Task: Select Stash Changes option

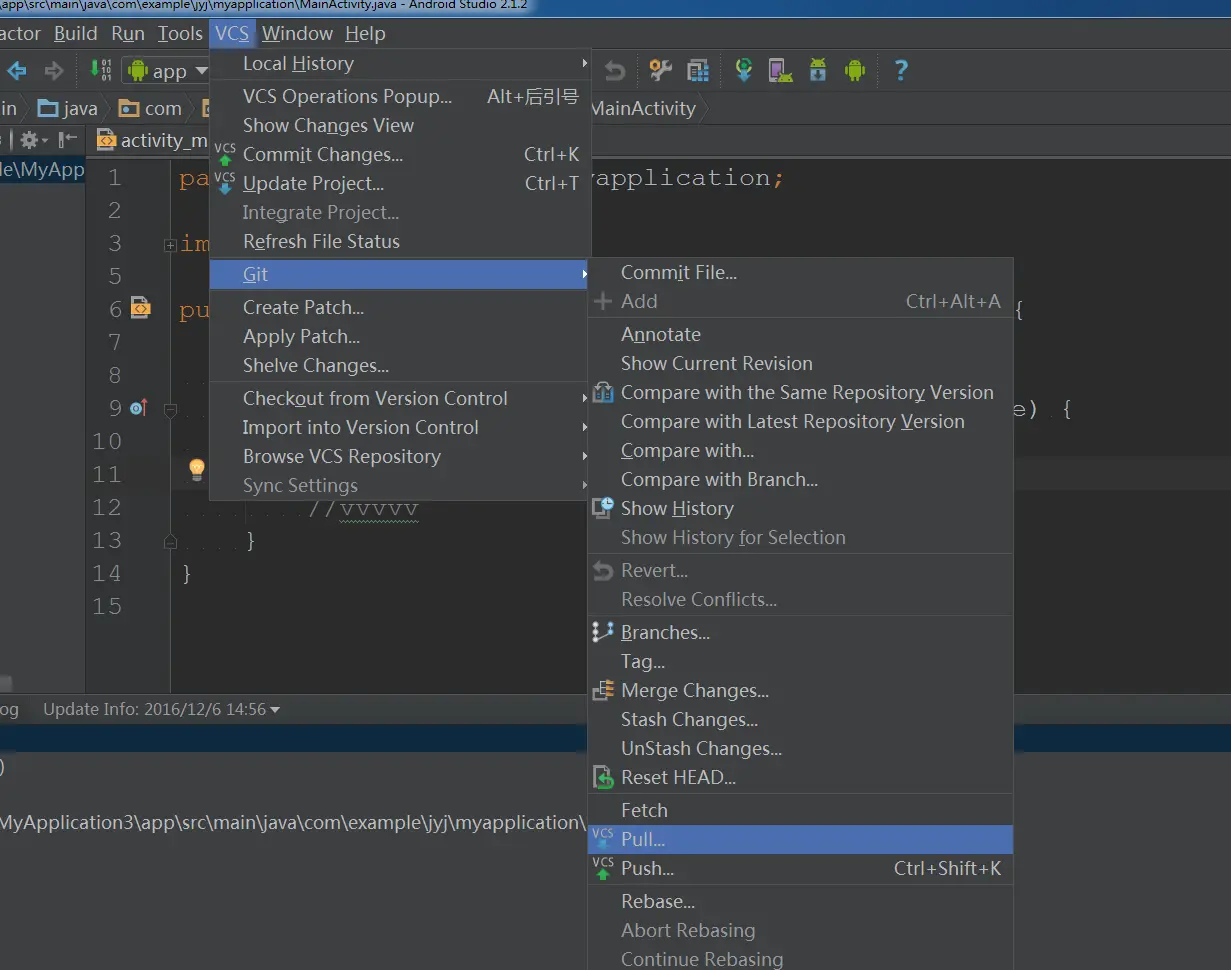Action: click(800, 719)
